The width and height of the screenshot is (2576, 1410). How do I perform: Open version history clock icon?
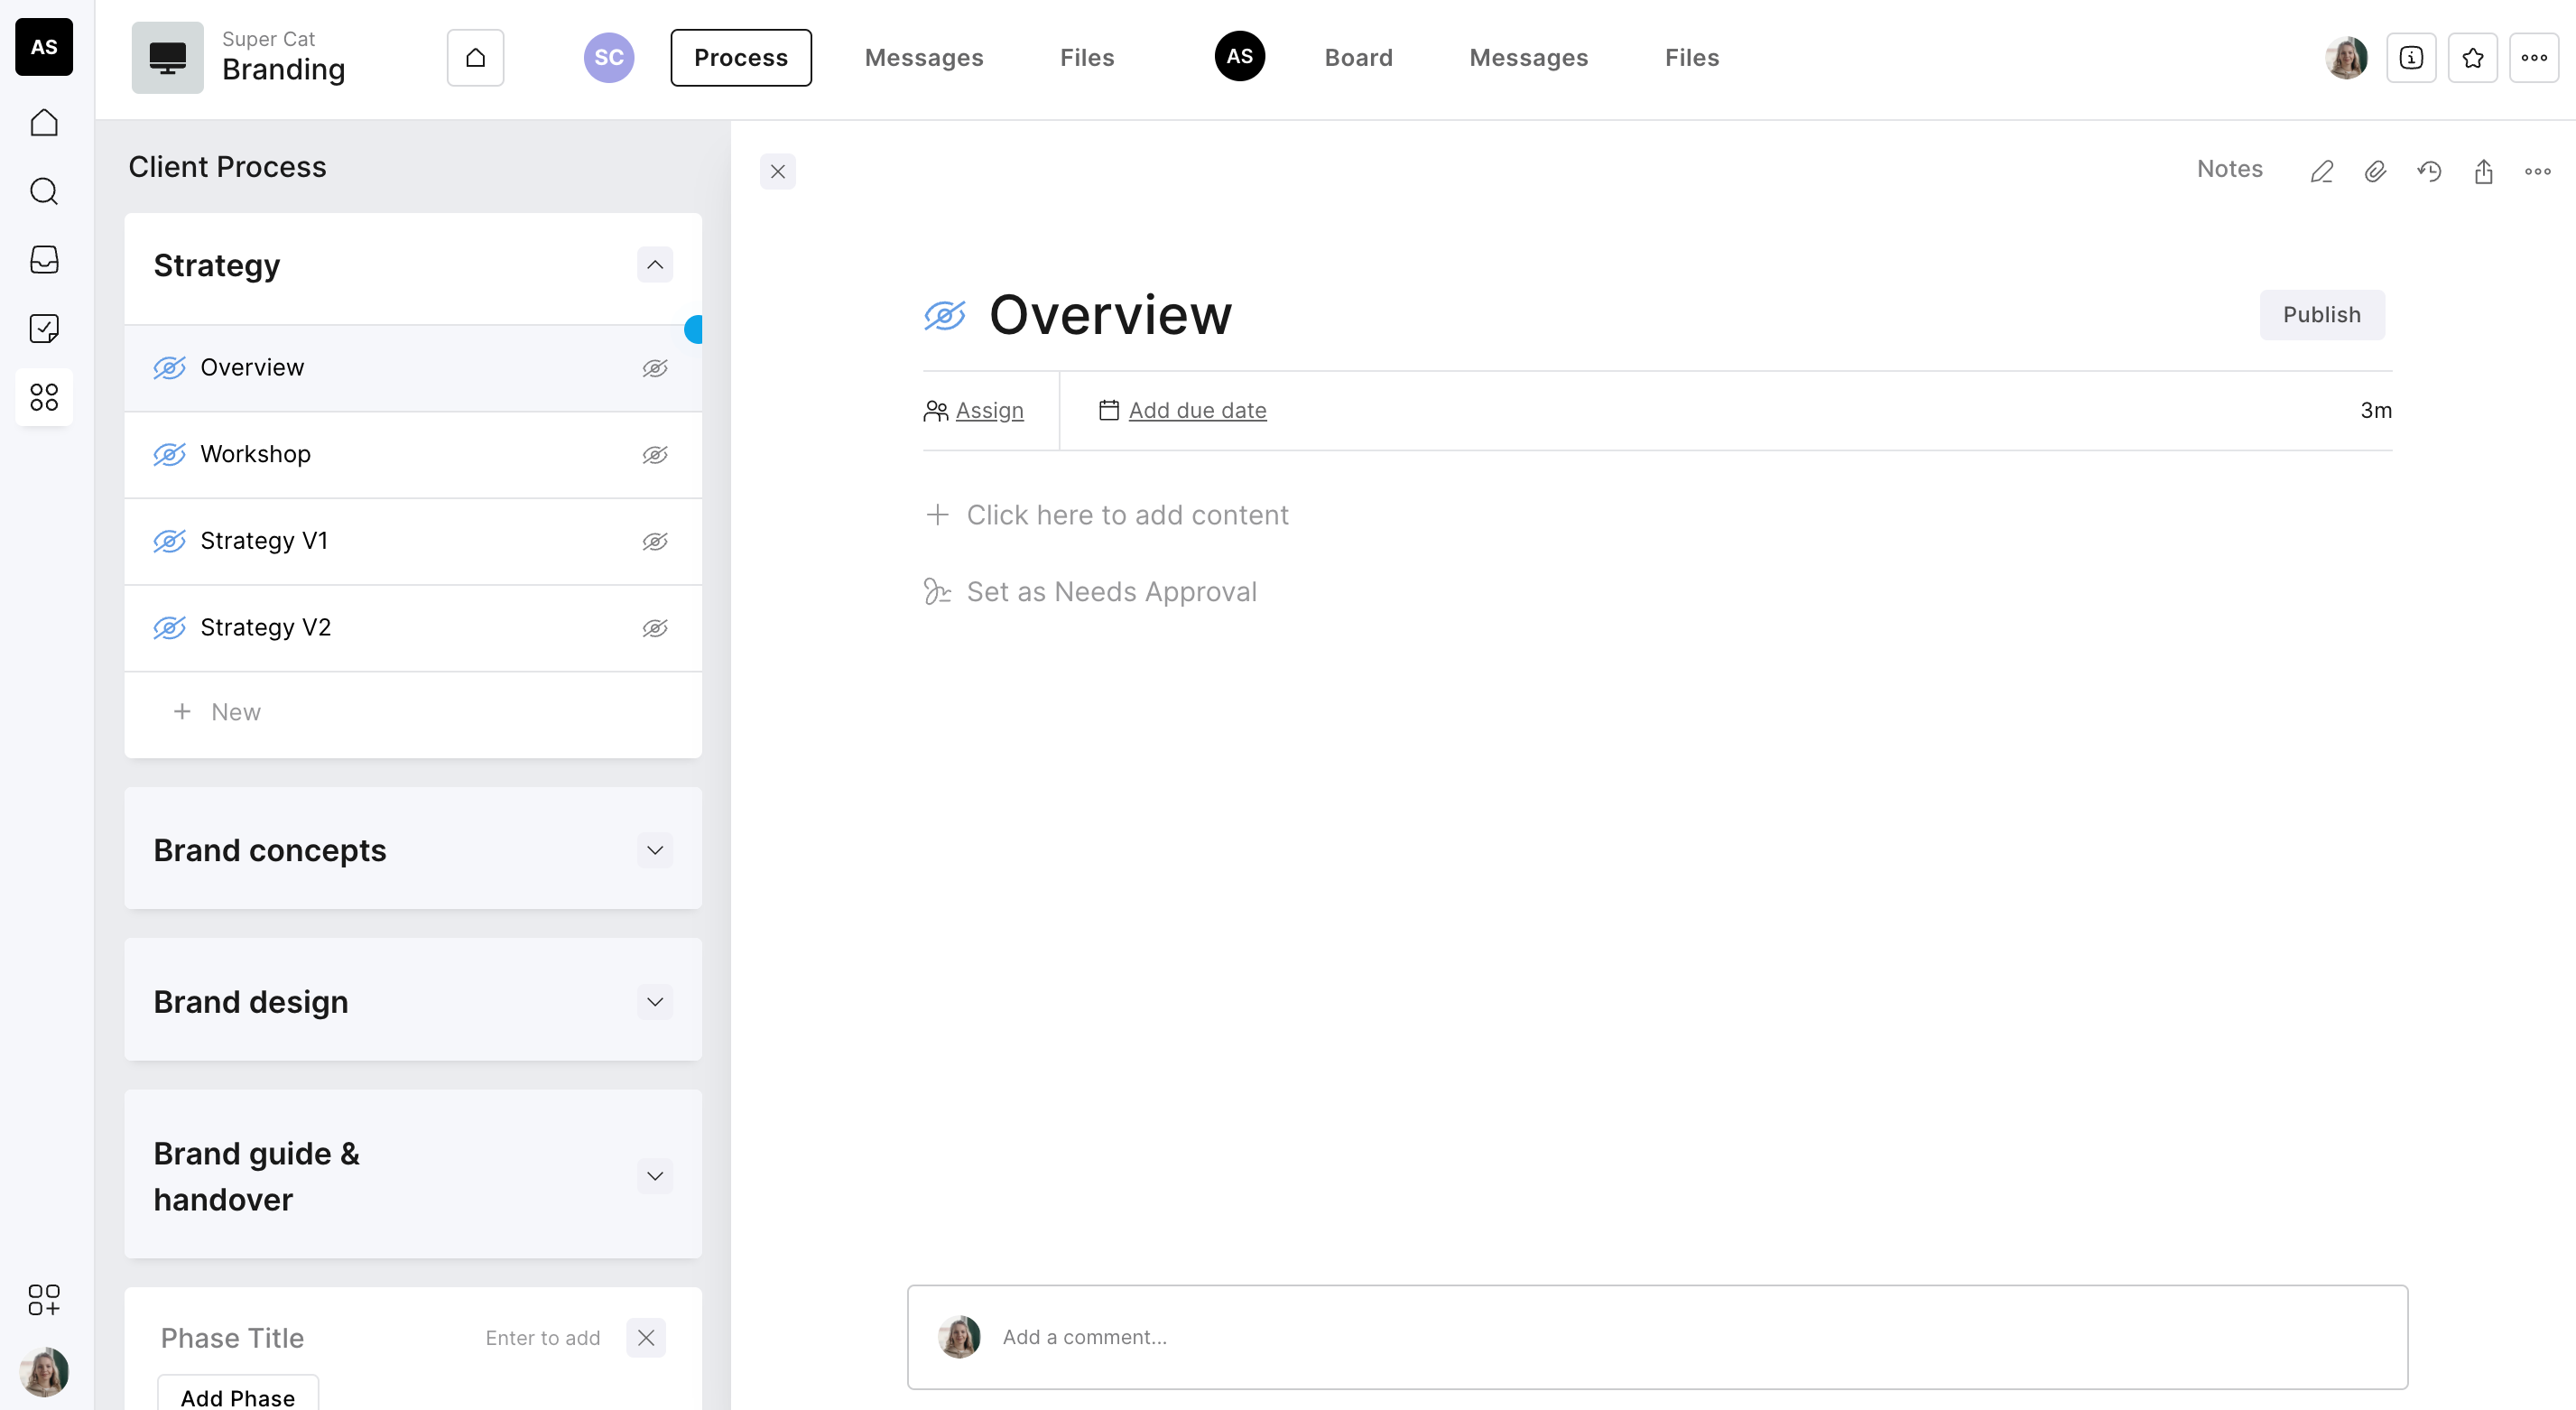point(2429,171)
